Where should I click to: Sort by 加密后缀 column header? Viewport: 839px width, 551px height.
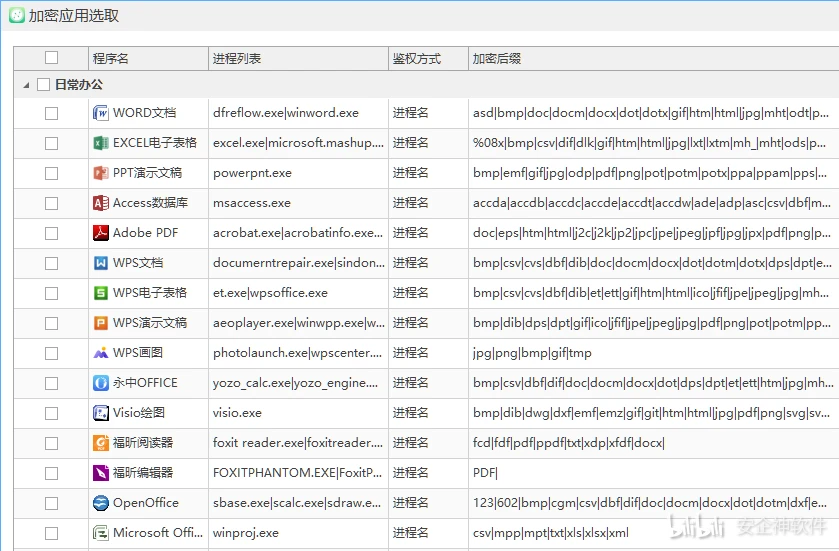coord(654,58)
